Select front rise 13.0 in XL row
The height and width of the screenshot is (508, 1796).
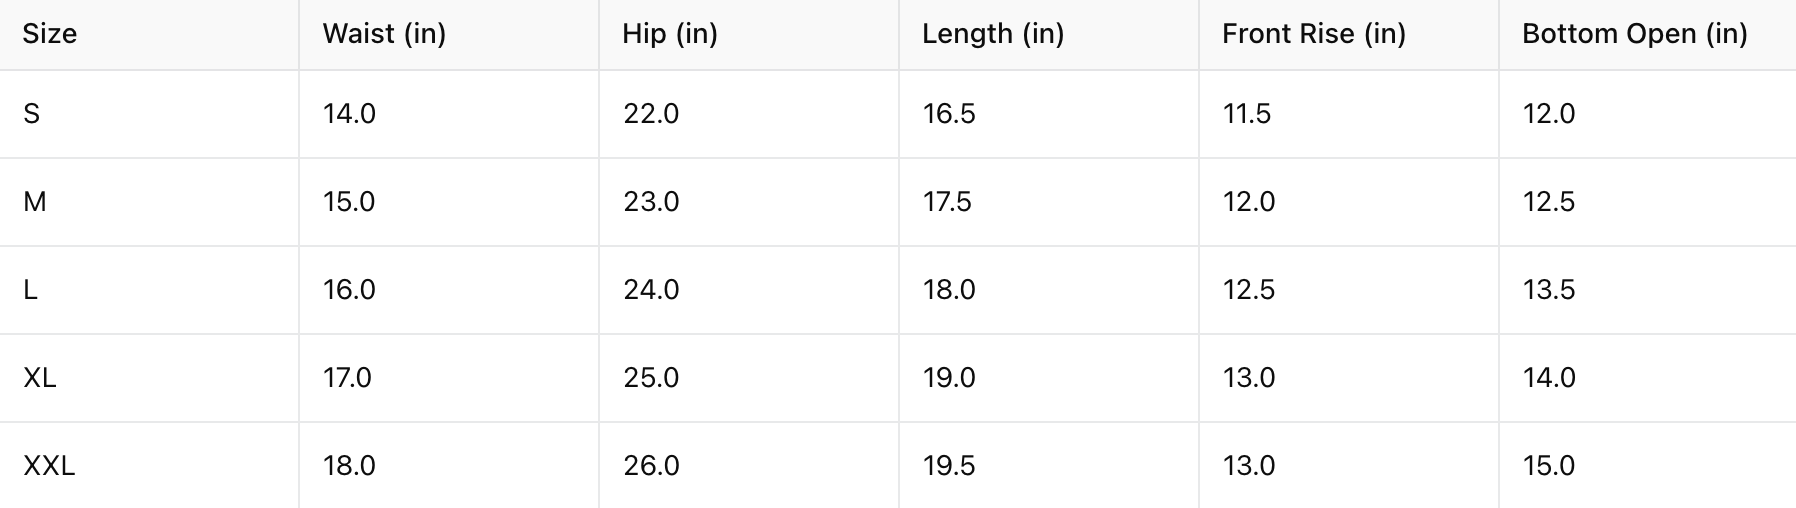click(x=1249, y=378)
